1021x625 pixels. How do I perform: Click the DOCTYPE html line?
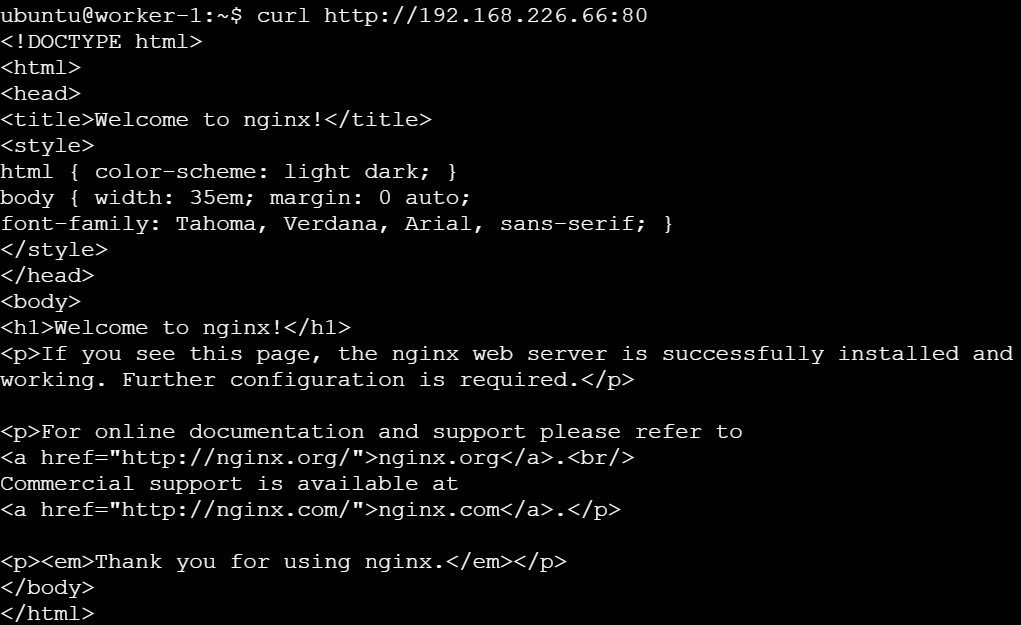102,42
